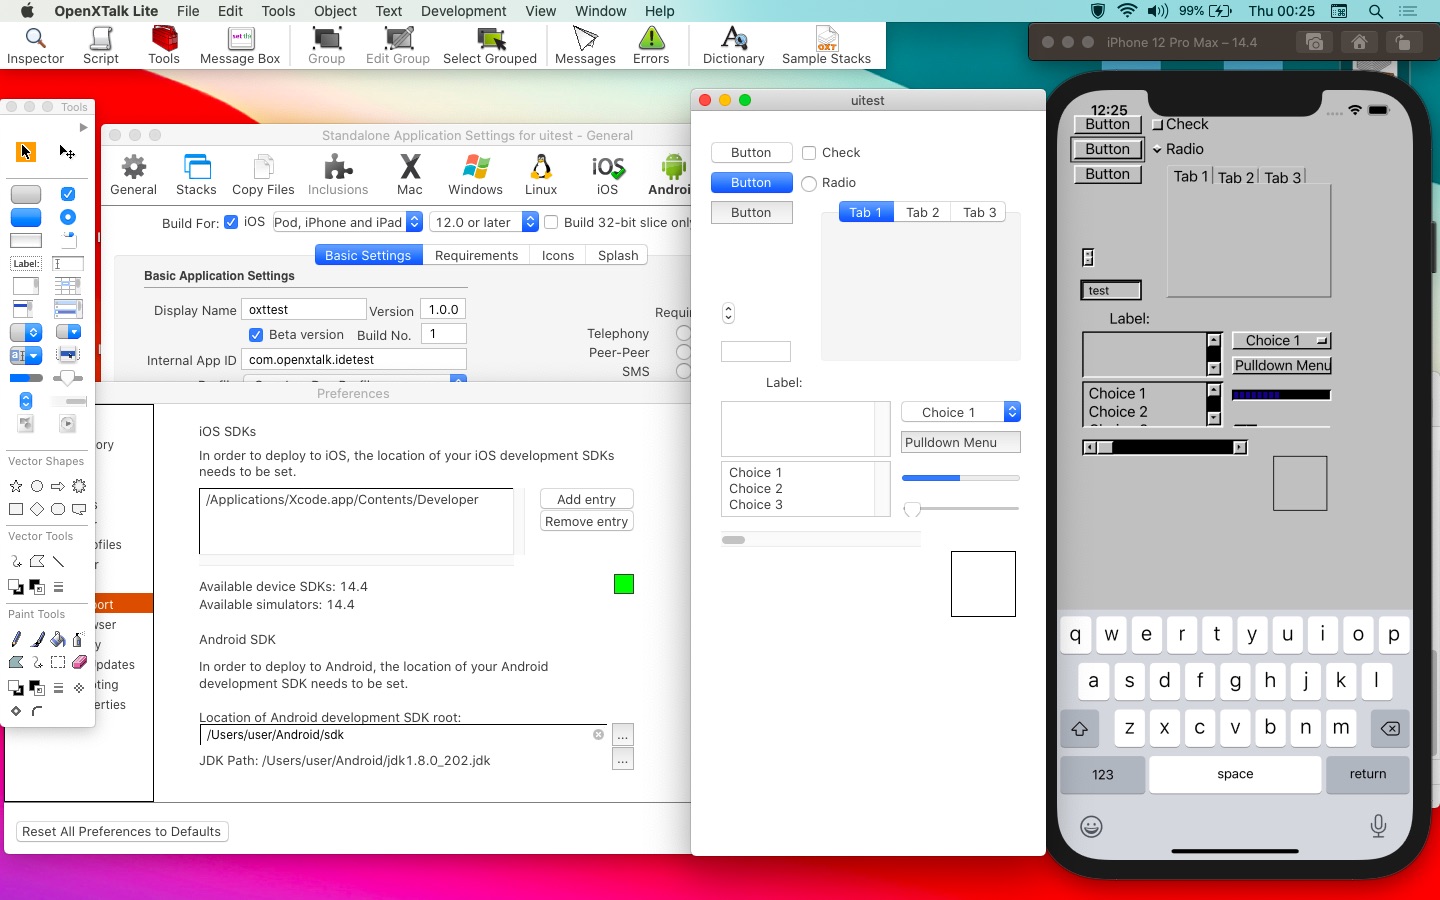Open the iOS settings pane
The height and width of the screenshot is (900, 1440).
(608, 175)
